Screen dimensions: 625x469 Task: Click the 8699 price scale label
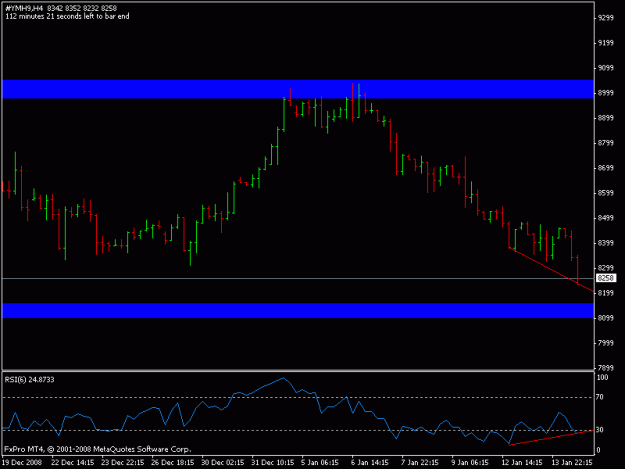click(606, 168)
